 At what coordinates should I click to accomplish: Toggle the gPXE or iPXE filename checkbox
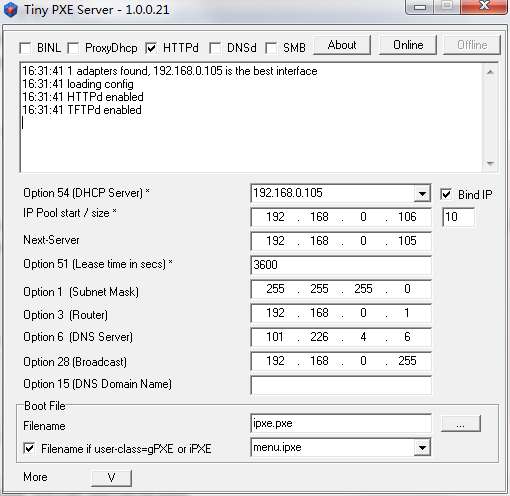(29, 448)
